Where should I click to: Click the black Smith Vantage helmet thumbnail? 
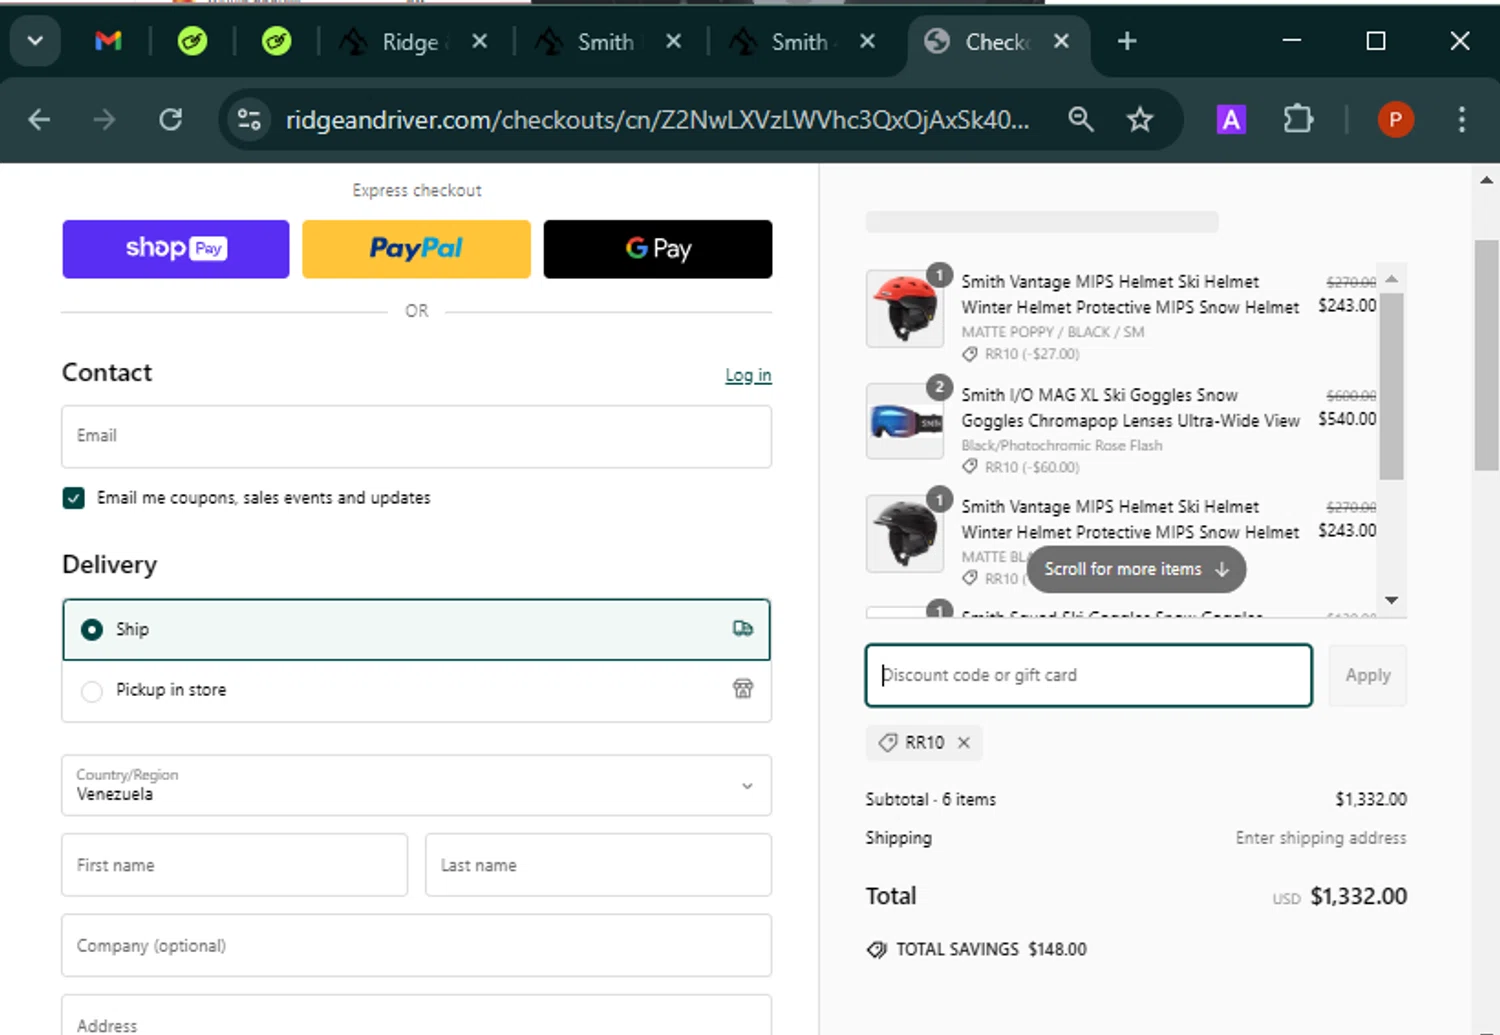[905, 534]
